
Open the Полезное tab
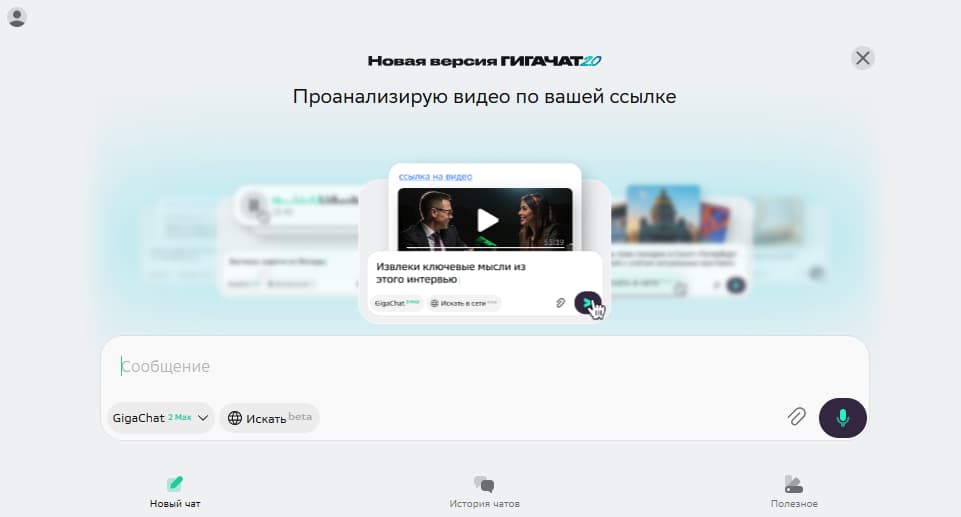coord(794,492)
